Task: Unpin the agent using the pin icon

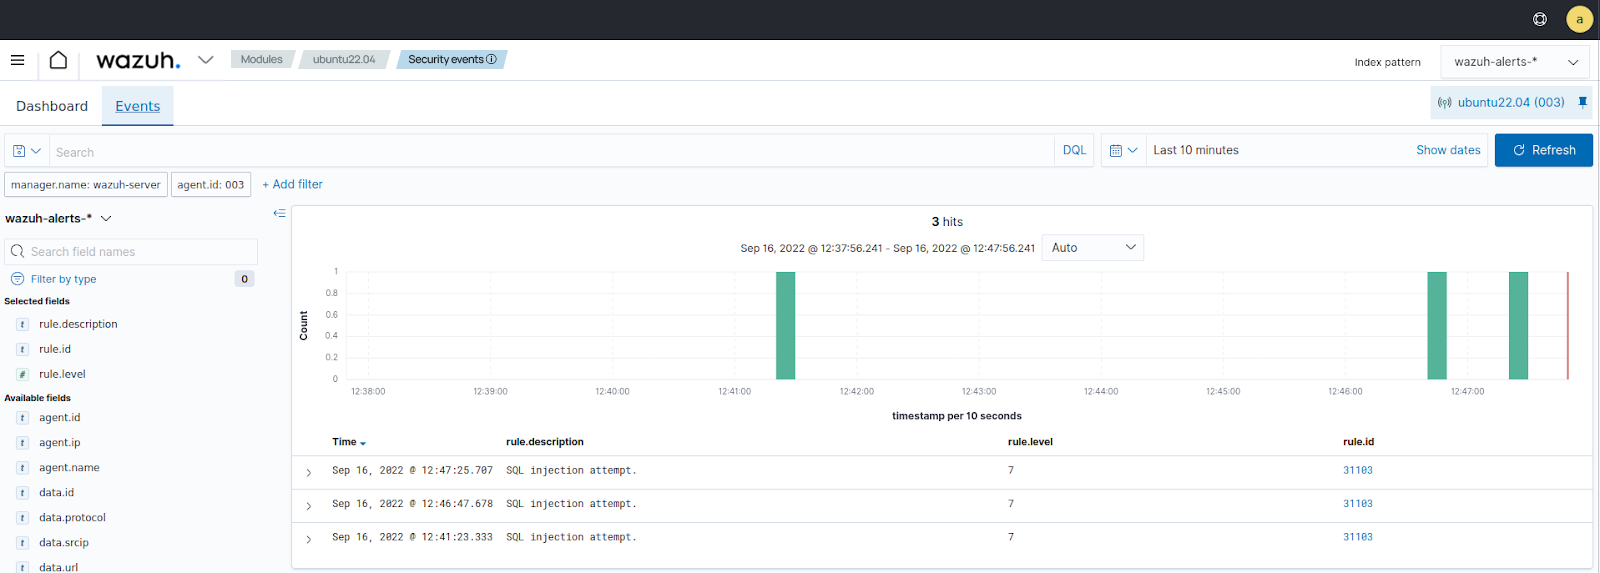Action: pyautogui.click(x=1583, y=102)
